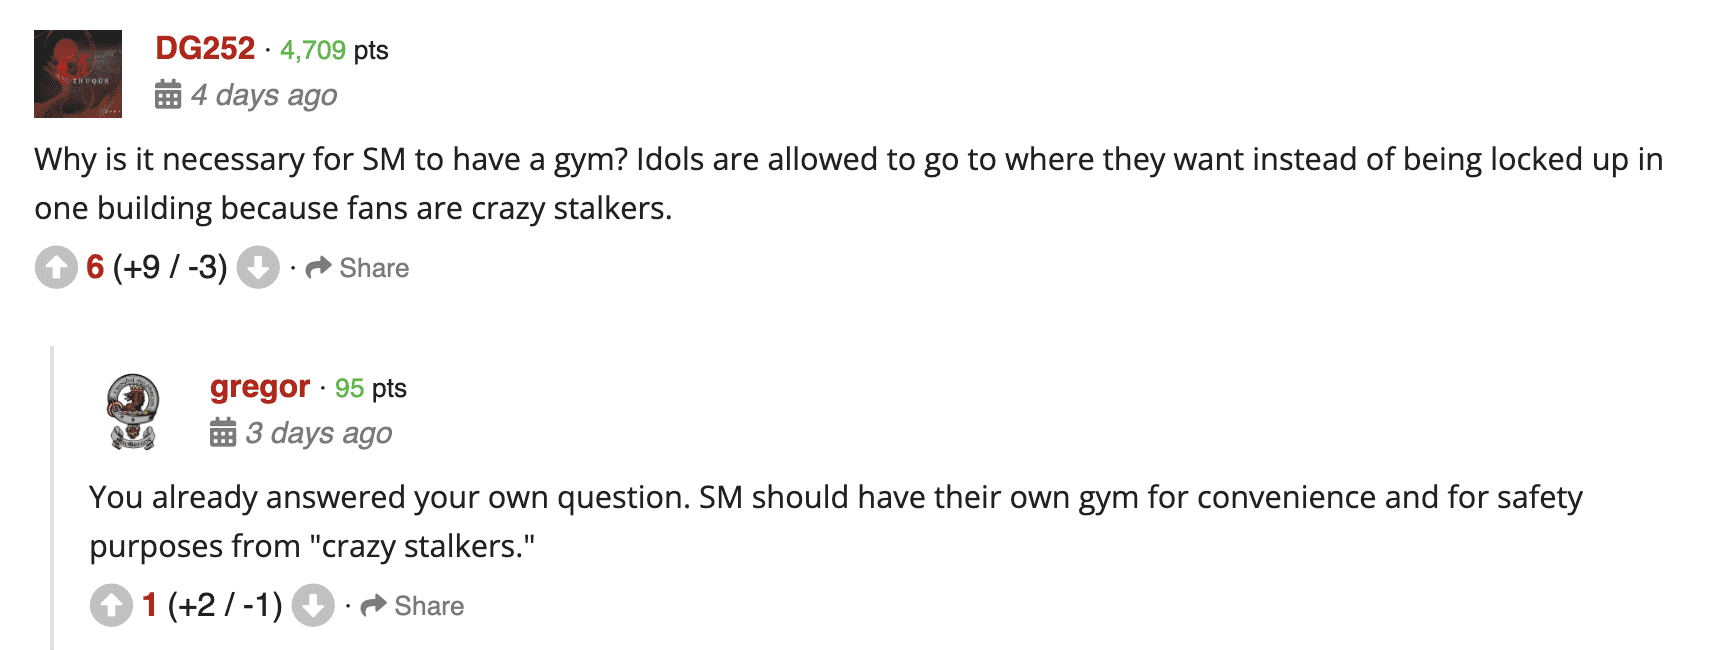1722x650 pixels.
Task: Click the share arrow icon on gregor's reply
Action: pyautogui.click(x=372, y=605)
